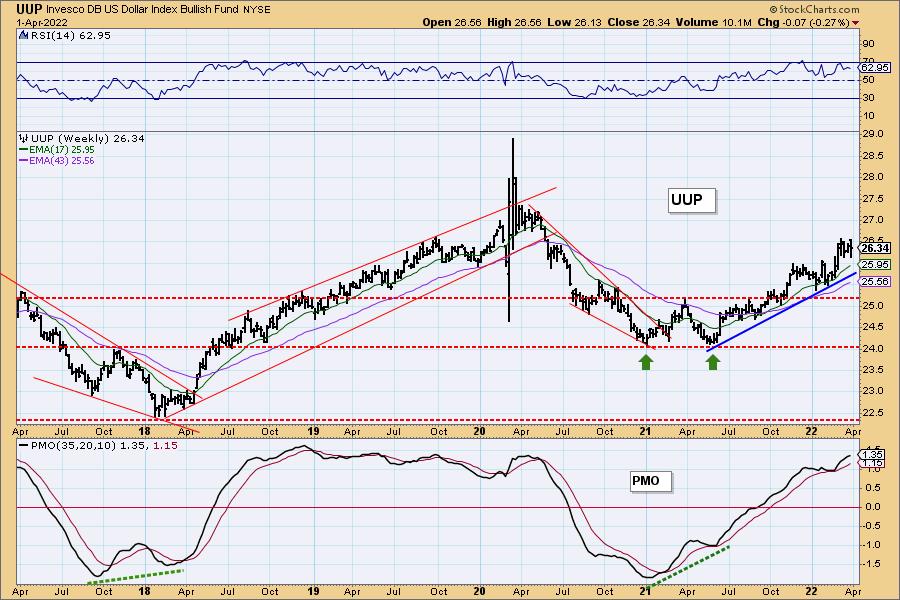Click the "RSI(14) 62.95" legend label
The height and width of the screenshot is (600, 900).
click(x=71, y=36)
